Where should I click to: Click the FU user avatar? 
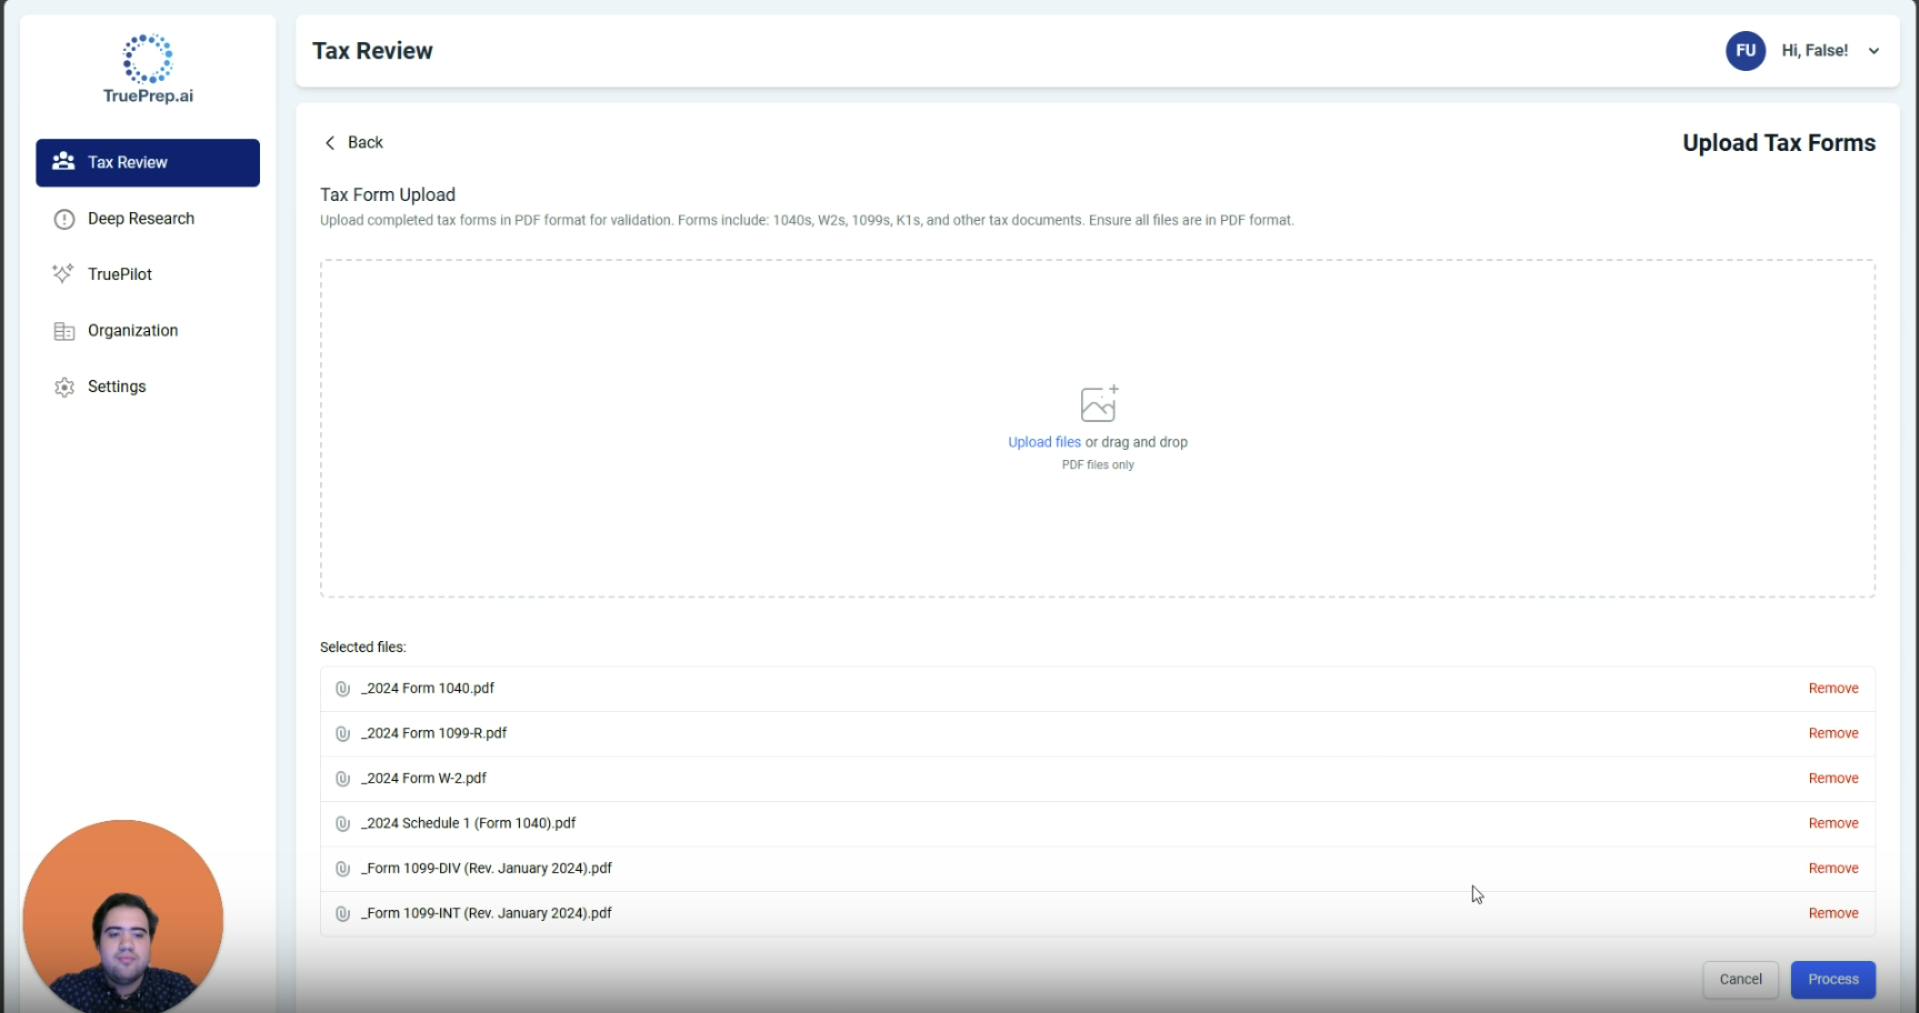click(x=1745, y=51)
